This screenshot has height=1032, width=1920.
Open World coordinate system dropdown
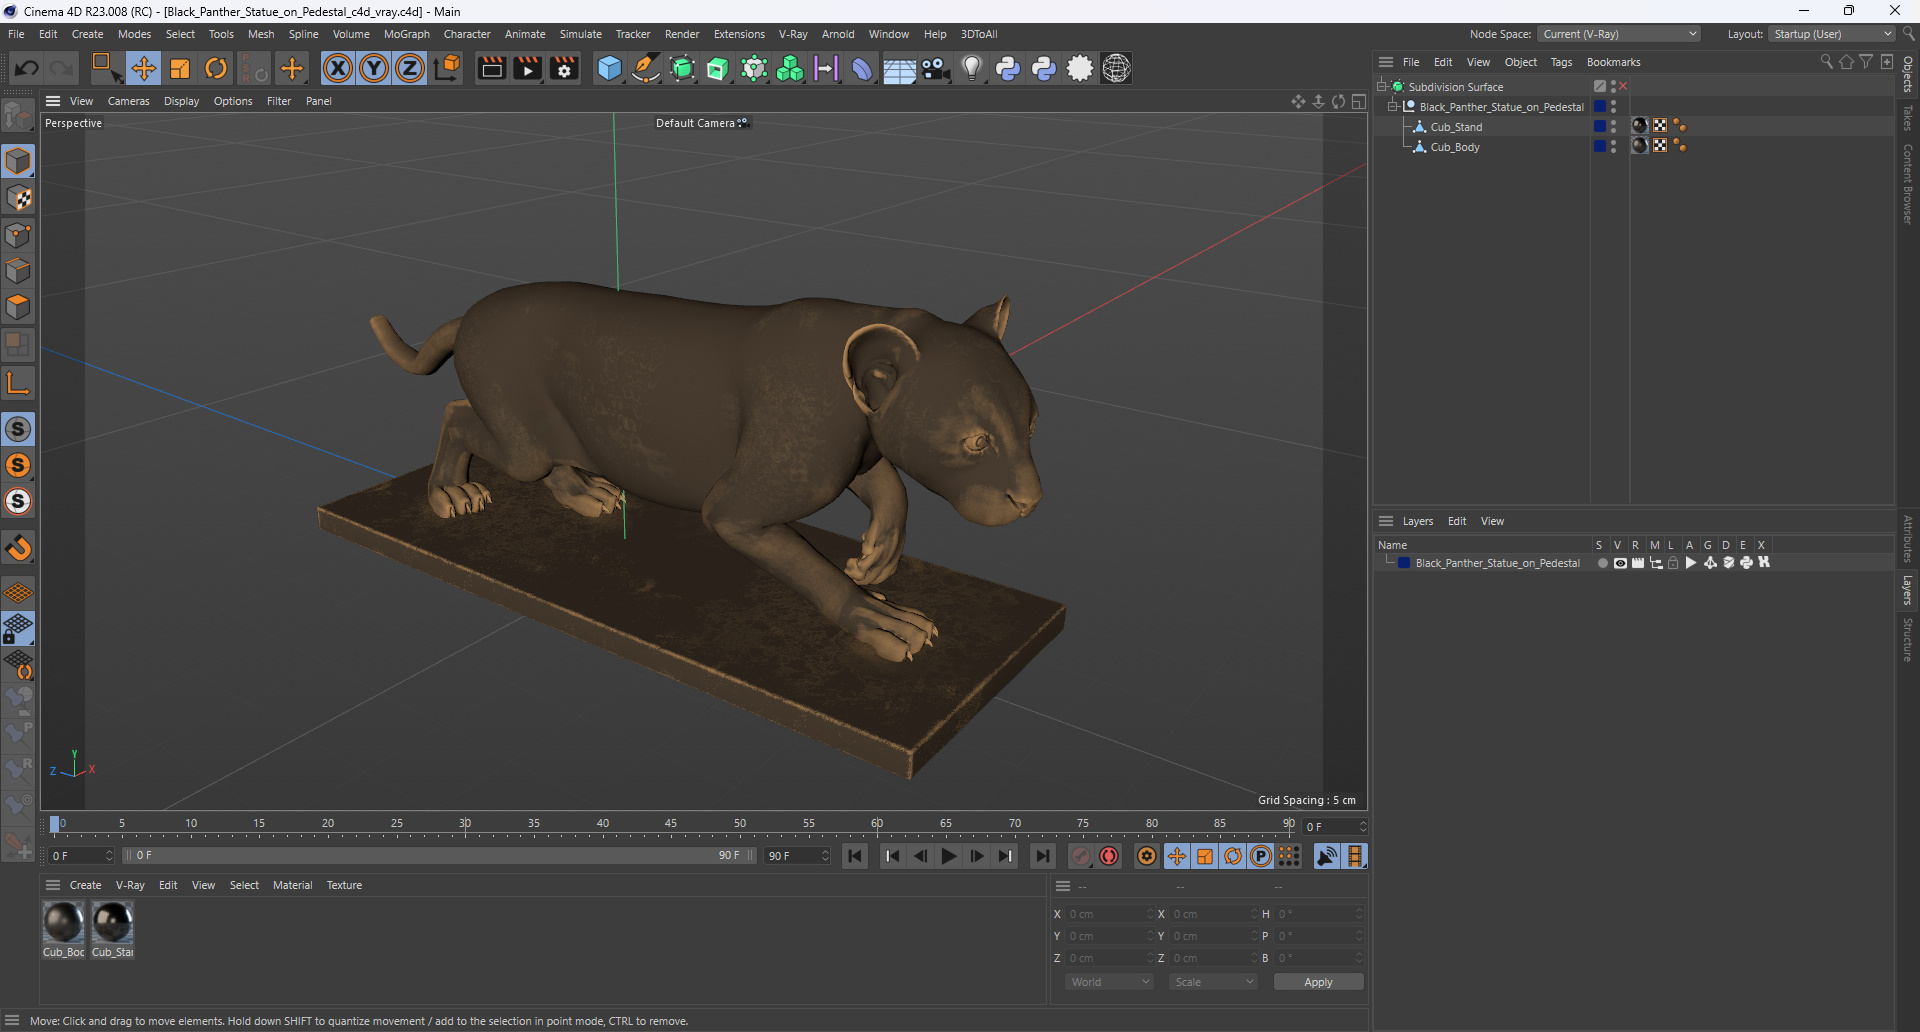(x=1109, y=982)
